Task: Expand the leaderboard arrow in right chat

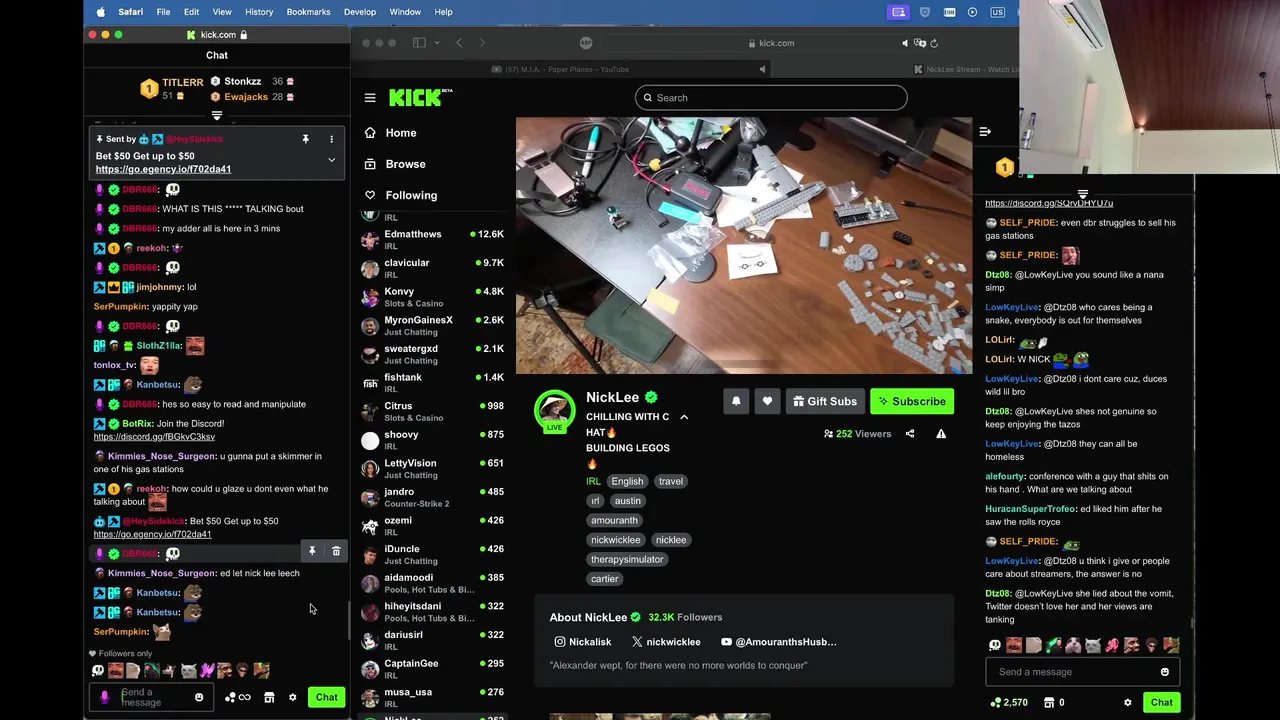Action: click(1083, 194)
